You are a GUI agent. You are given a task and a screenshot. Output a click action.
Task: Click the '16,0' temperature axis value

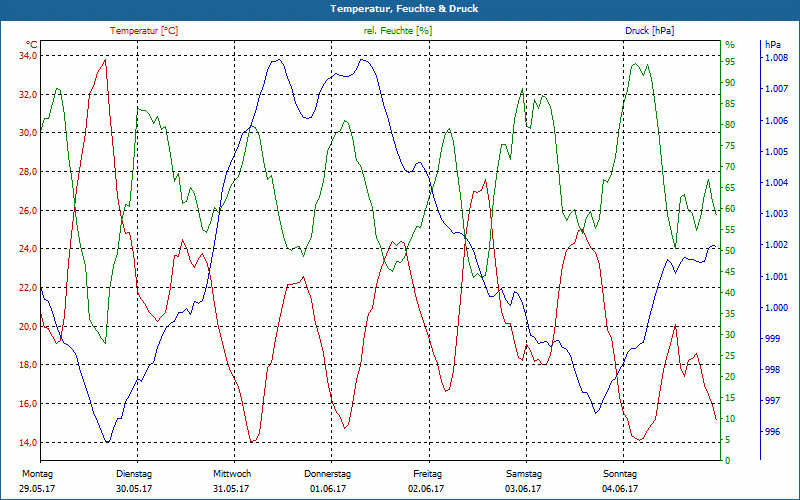28,404
